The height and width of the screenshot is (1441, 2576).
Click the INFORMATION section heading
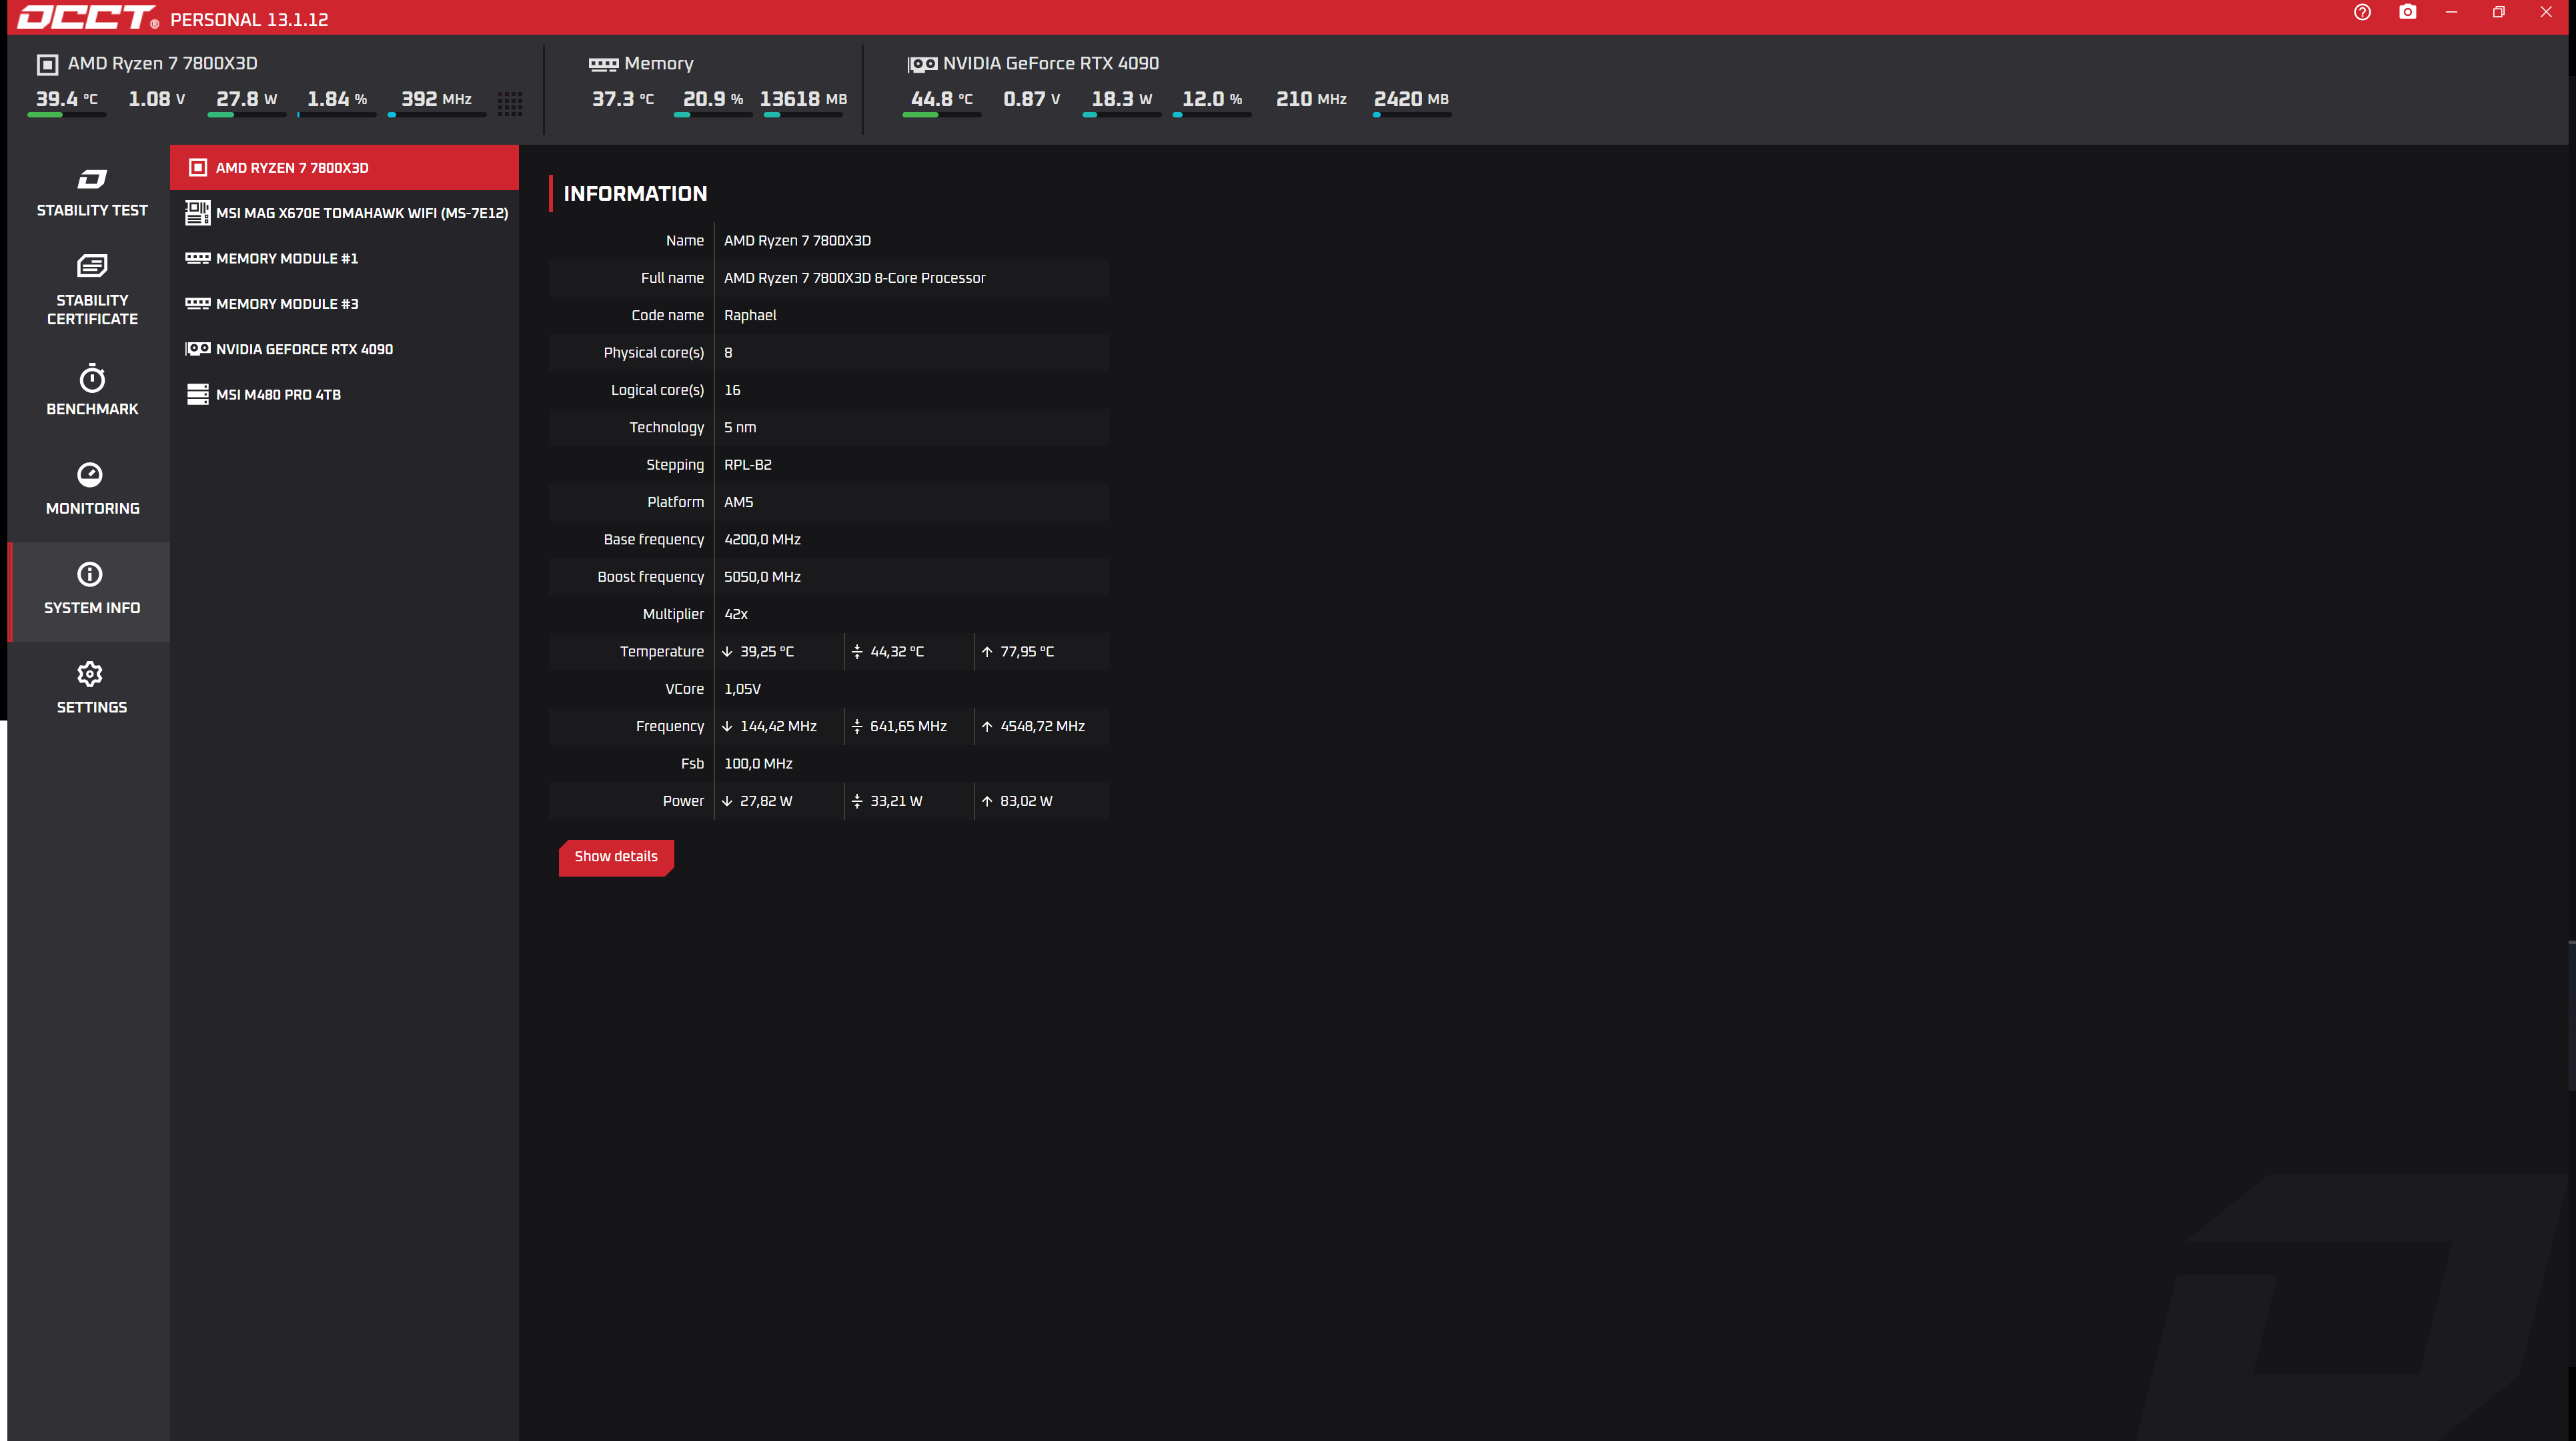635,194
